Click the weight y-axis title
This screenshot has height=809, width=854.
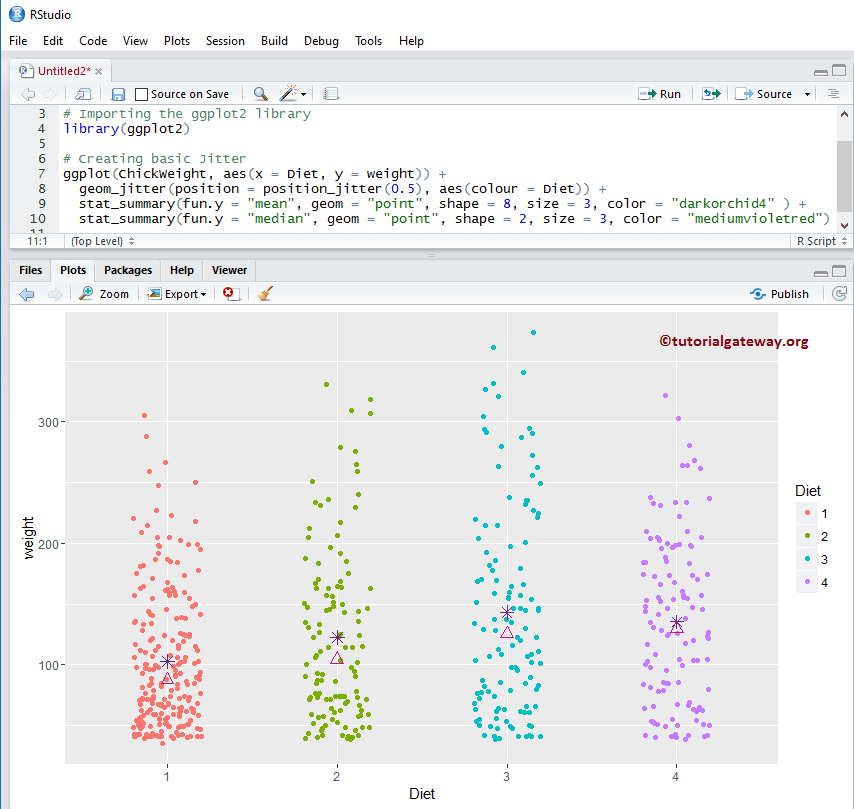pos(28,538)
